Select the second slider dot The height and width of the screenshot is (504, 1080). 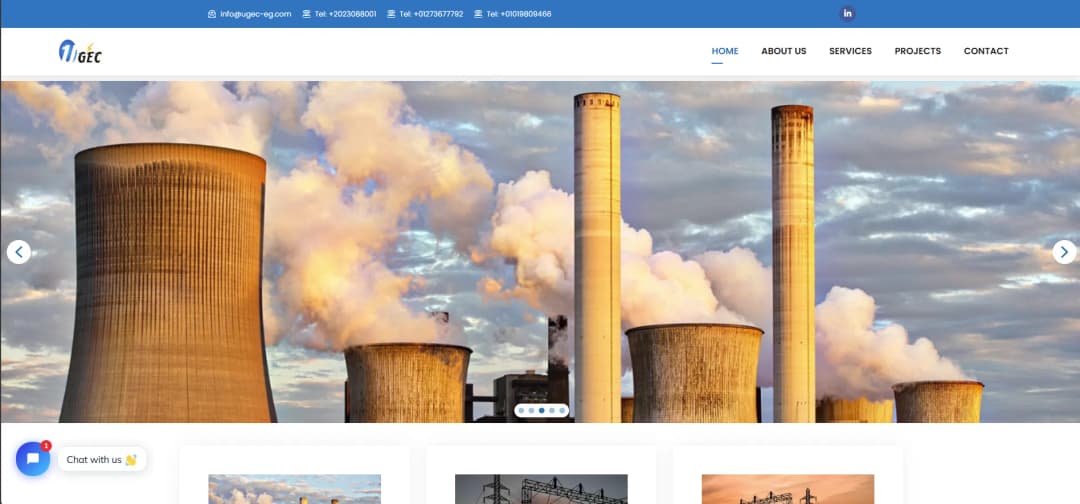point(531,410)
